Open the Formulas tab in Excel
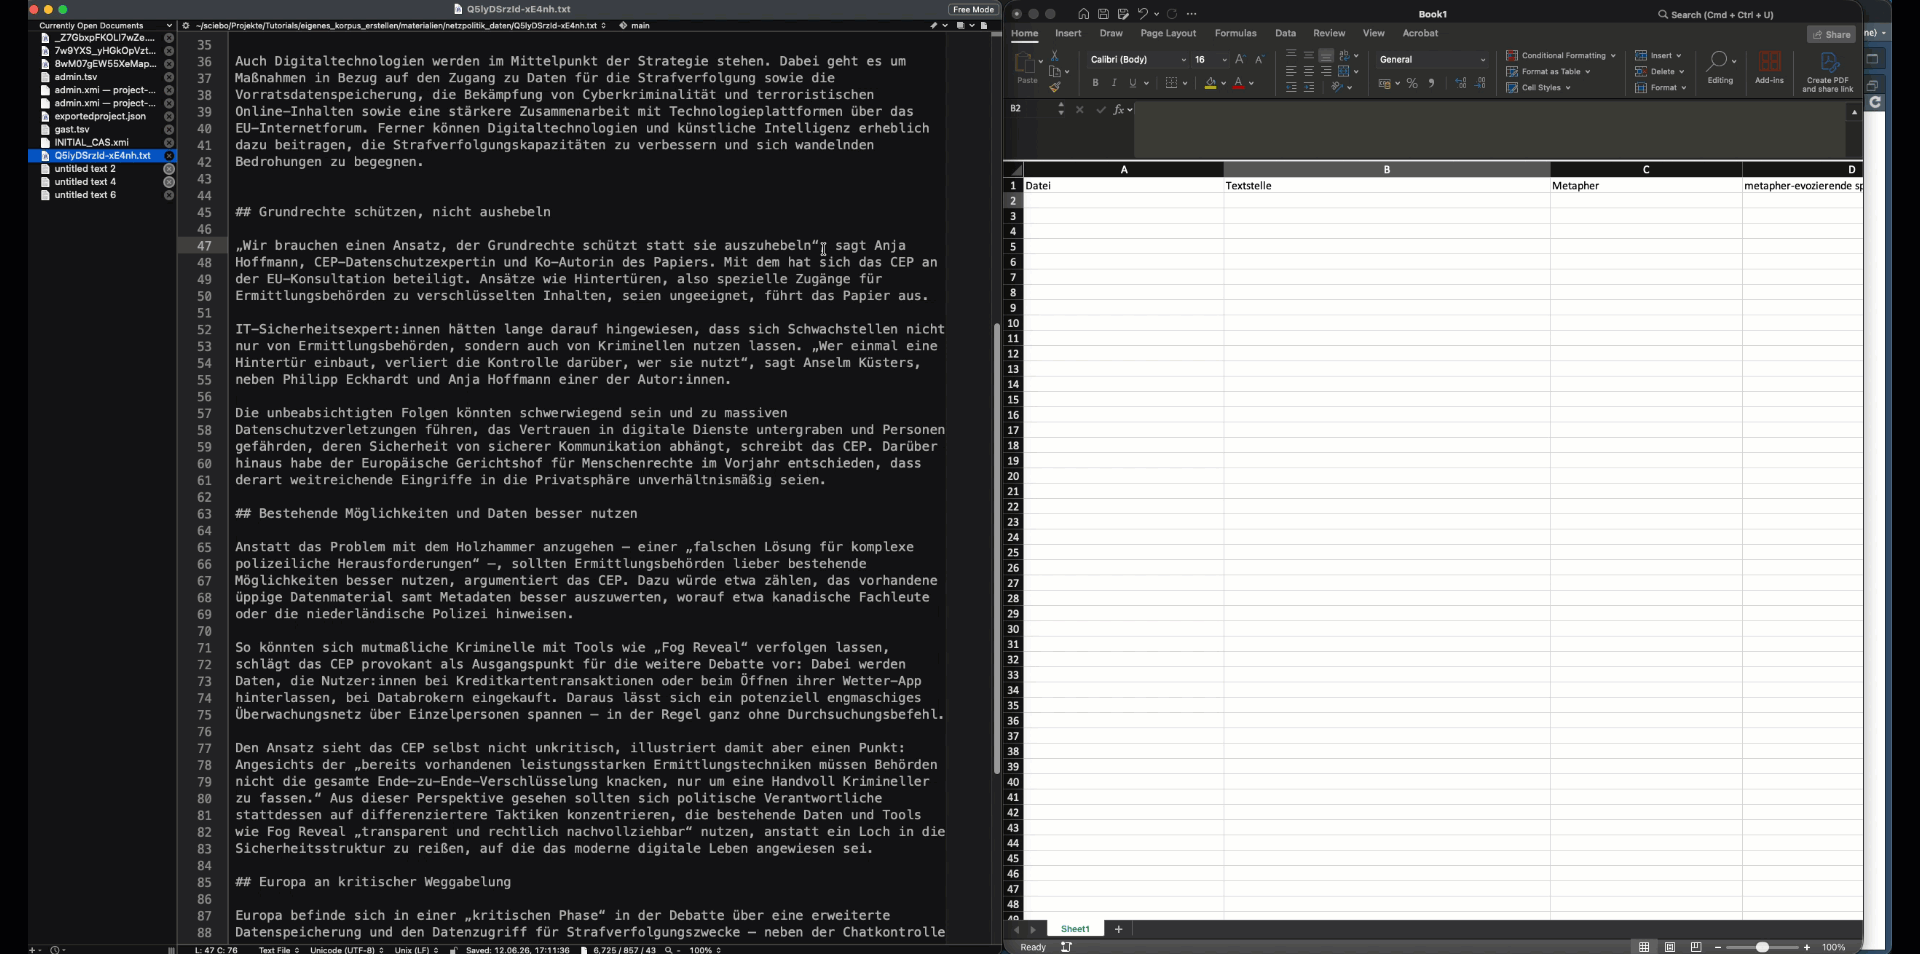This screenshot has height=954, width=1920. tap(1235, 33)
